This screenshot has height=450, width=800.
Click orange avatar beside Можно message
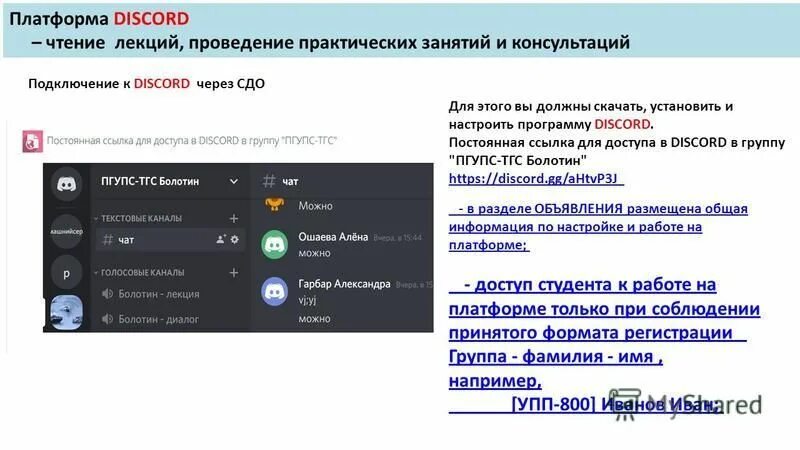tap(274, 205)
